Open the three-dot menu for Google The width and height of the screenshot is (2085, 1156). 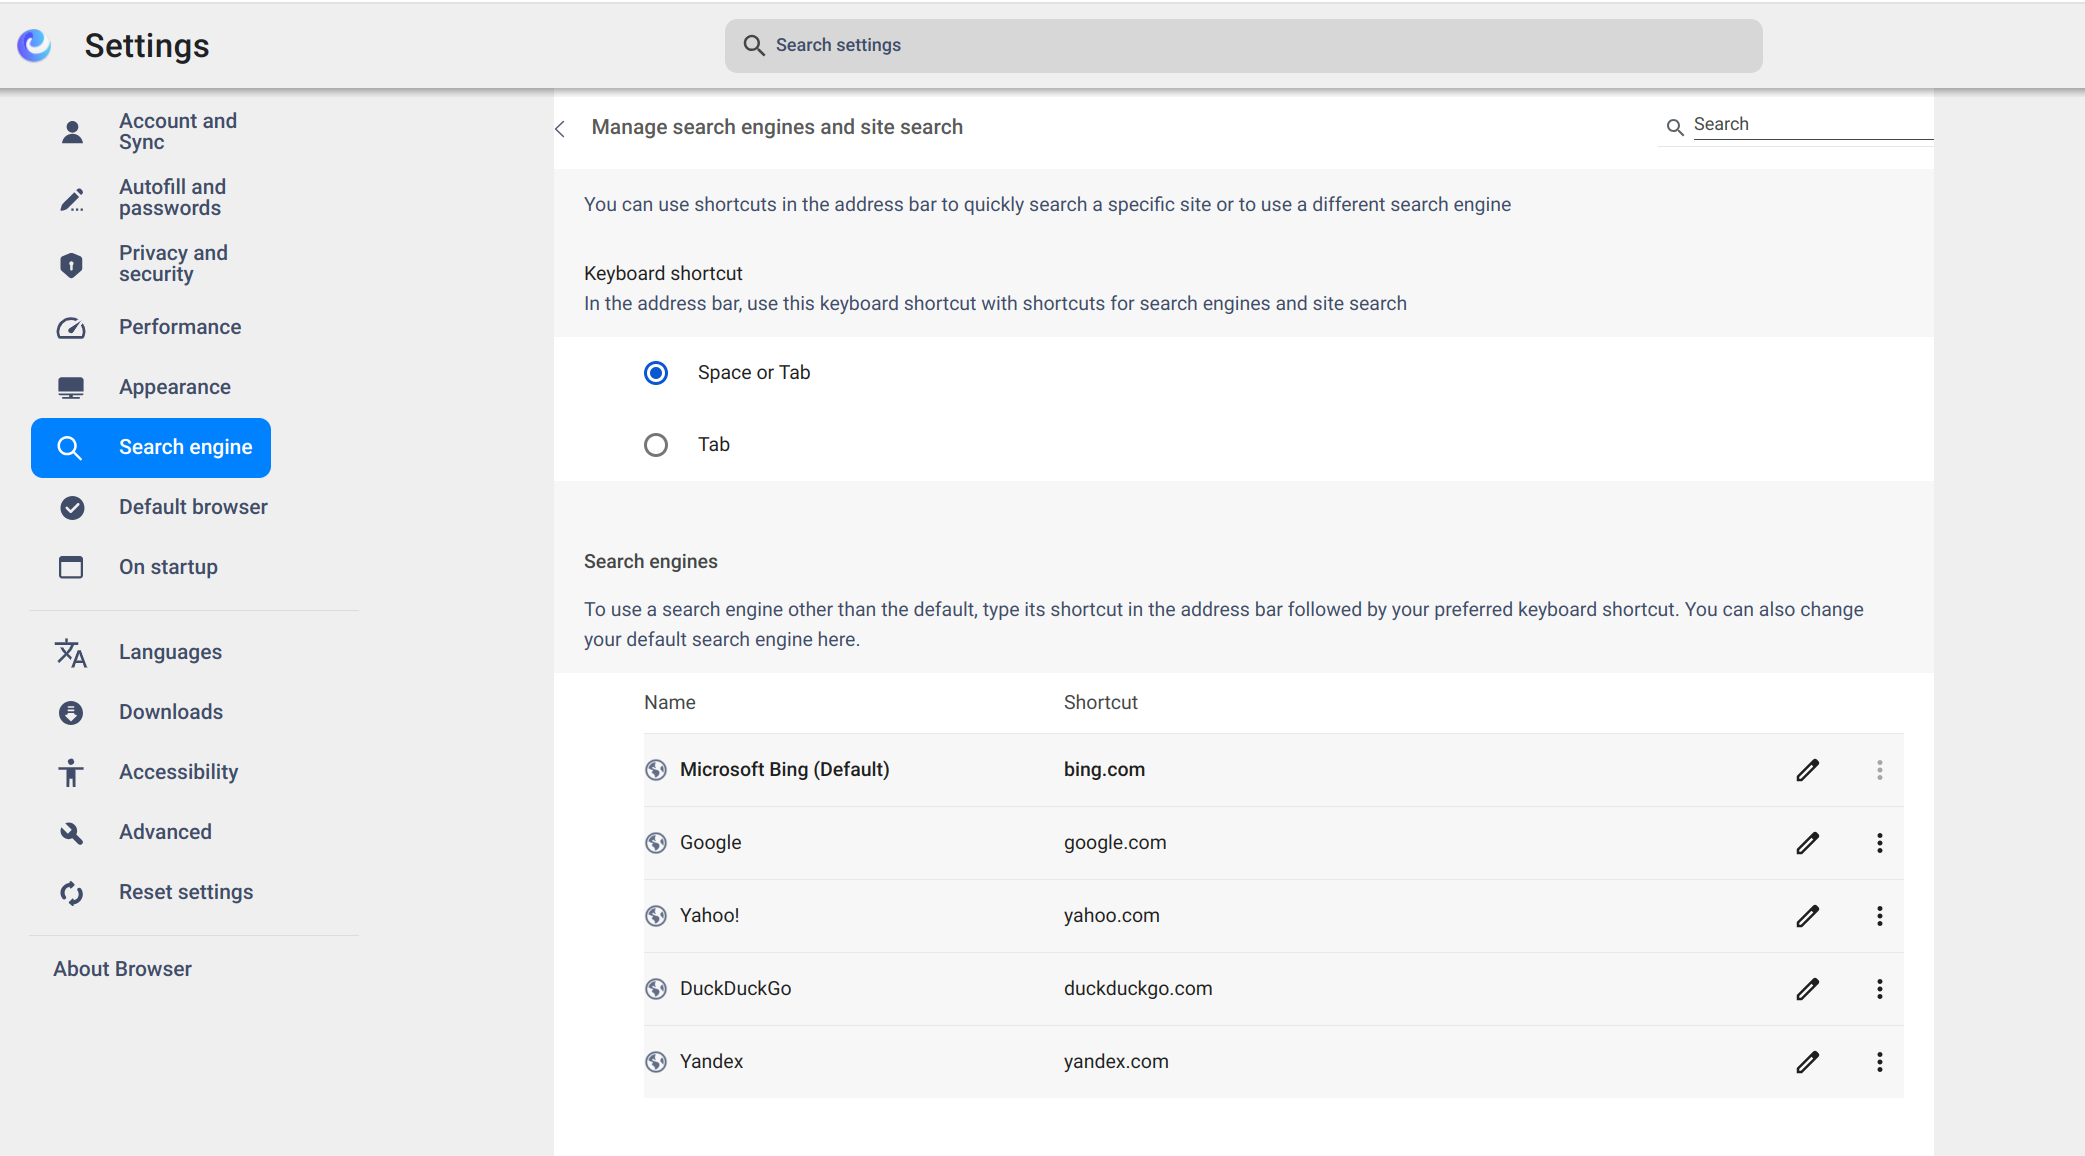point(1880,843)
